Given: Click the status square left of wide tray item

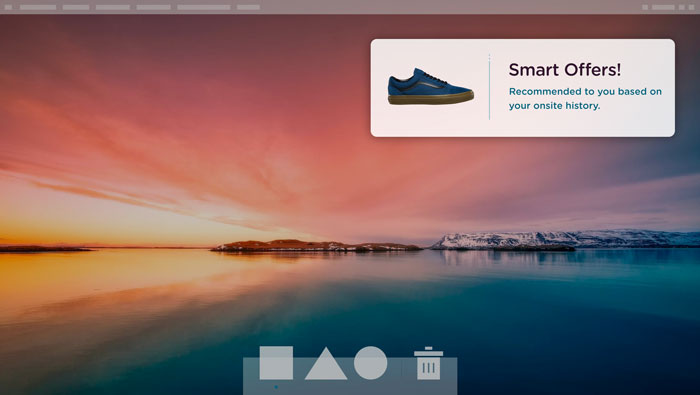Looking at the screenshot, I should coord(645,7).
